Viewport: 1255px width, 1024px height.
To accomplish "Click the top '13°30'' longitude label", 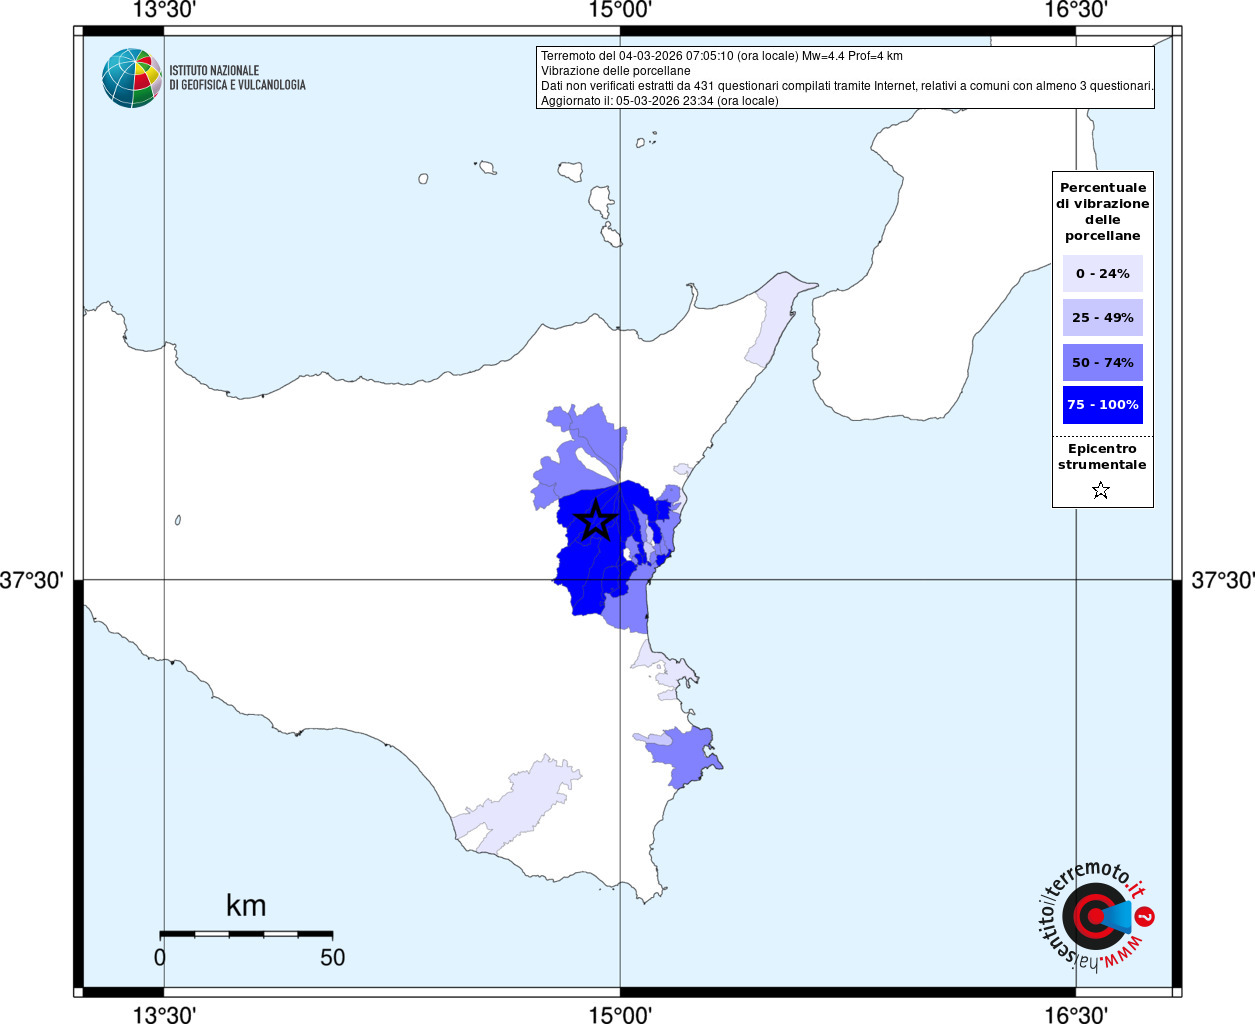I will [164, 10].
